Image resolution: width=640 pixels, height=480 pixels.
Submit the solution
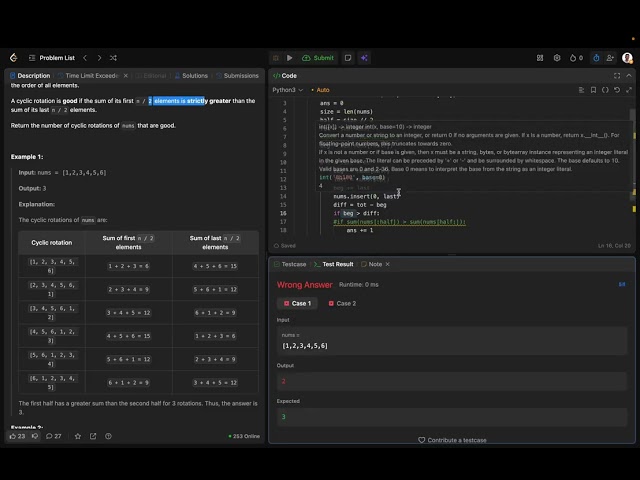click(x=318, y=58)
